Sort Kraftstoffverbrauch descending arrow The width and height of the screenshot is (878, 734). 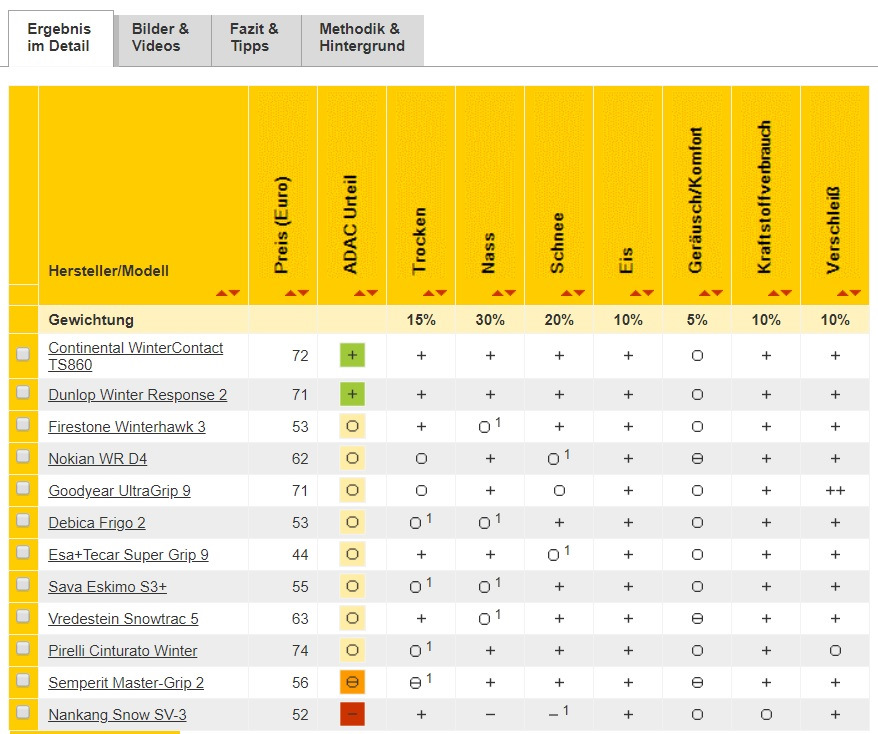(786, 293)
